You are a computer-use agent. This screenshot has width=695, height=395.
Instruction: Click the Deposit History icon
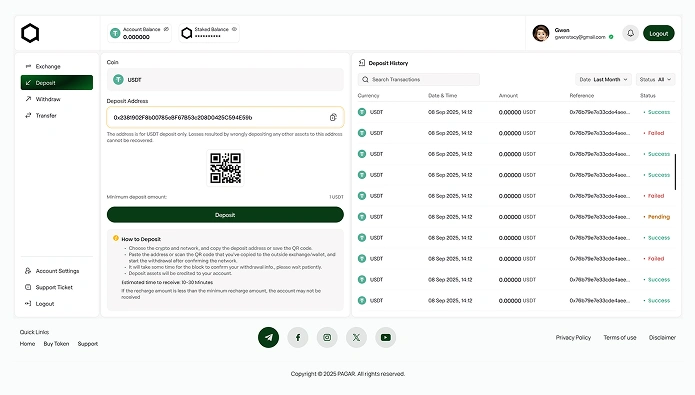pyautogui.click(x=362, y=63)
